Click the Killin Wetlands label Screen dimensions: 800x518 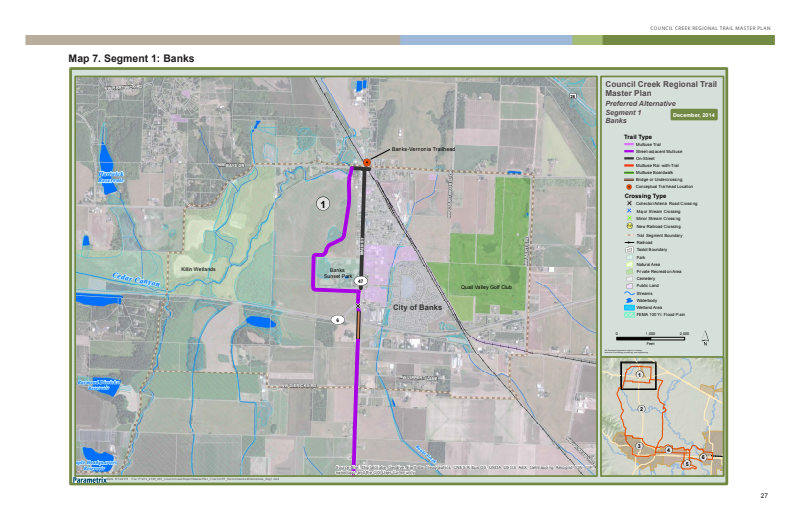click(199, 269)
